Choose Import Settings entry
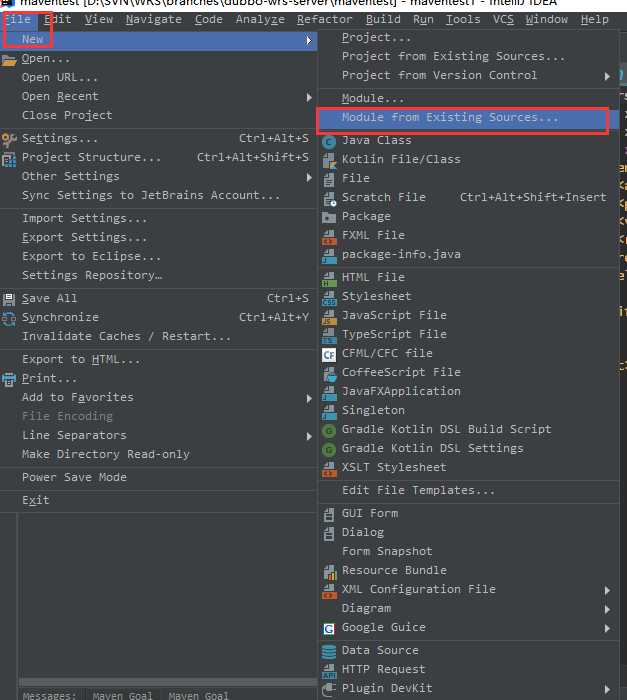This screenshot has height=700, width=627. click(x=84, y=219)
